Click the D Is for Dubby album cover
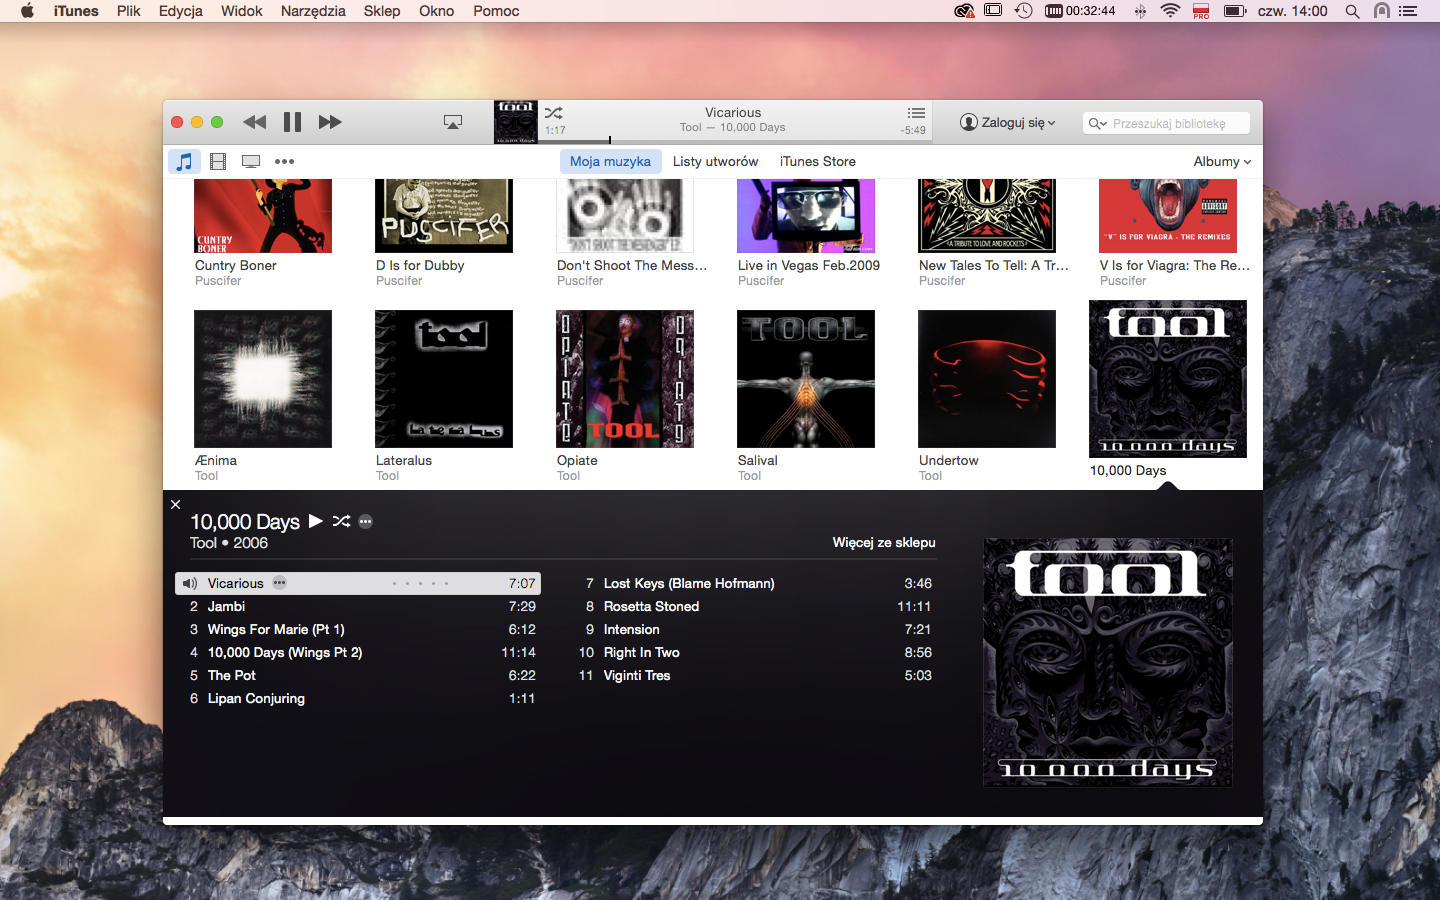The image size is (1440, 900). click(x=444, y=216)
